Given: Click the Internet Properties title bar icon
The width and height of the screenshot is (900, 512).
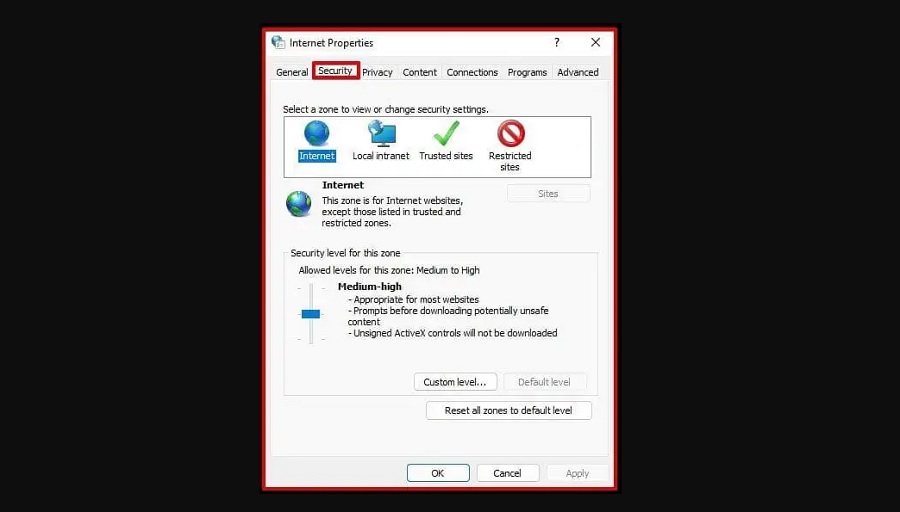Looking at the screenshot, I should pyautogui.click(x=278, y=42).
